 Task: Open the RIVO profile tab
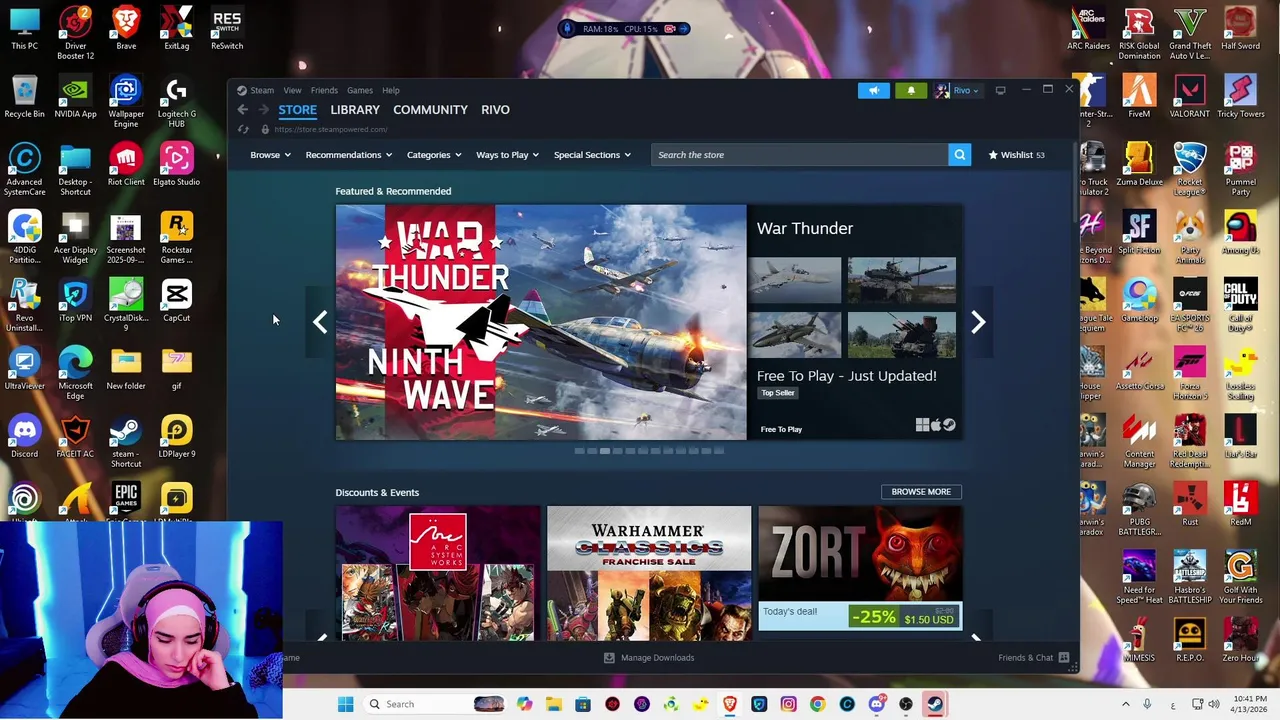[x=495, y=110]
